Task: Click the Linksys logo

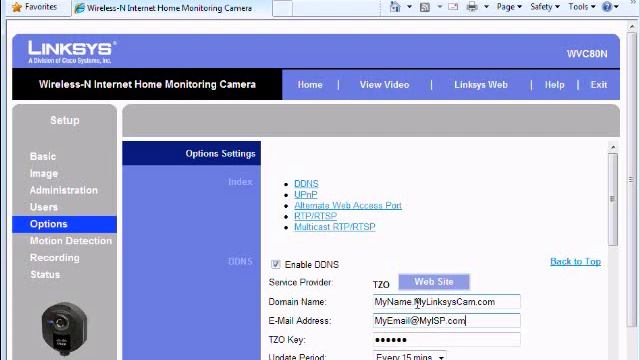Action: click(72, 52)
